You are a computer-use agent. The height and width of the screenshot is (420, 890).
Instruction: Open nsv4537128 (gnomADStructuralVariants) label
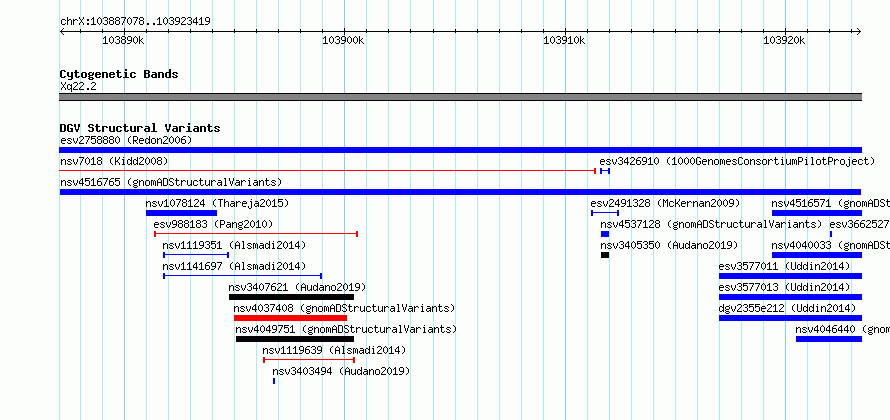tap(711, 224)
